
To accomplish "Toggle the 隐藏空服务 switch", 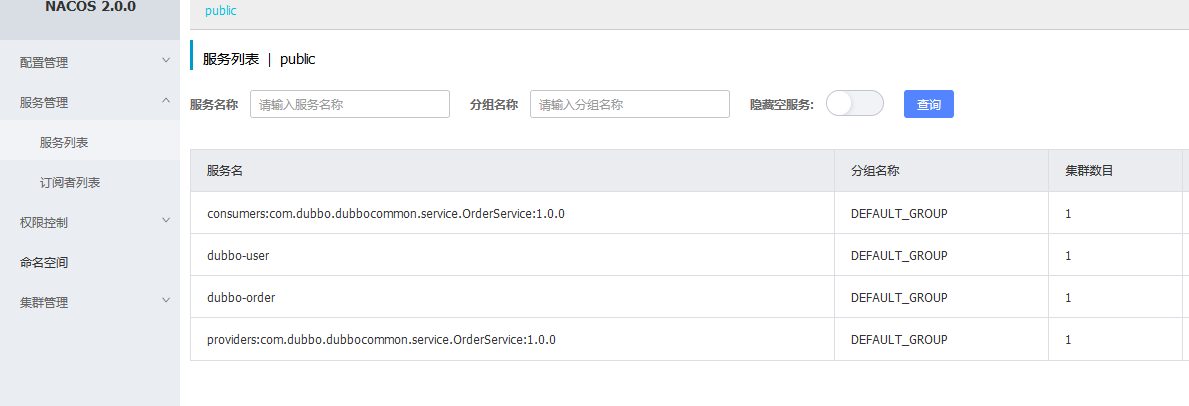I will [855, 104].
